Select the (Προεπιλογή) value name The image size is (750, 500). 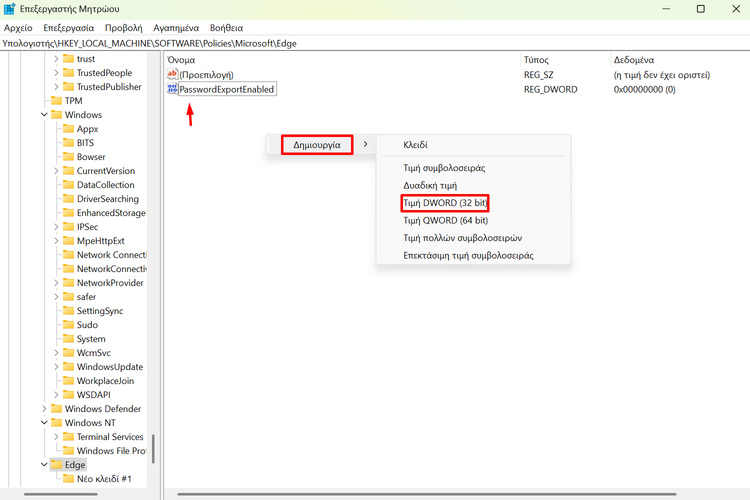coord(206,75)
